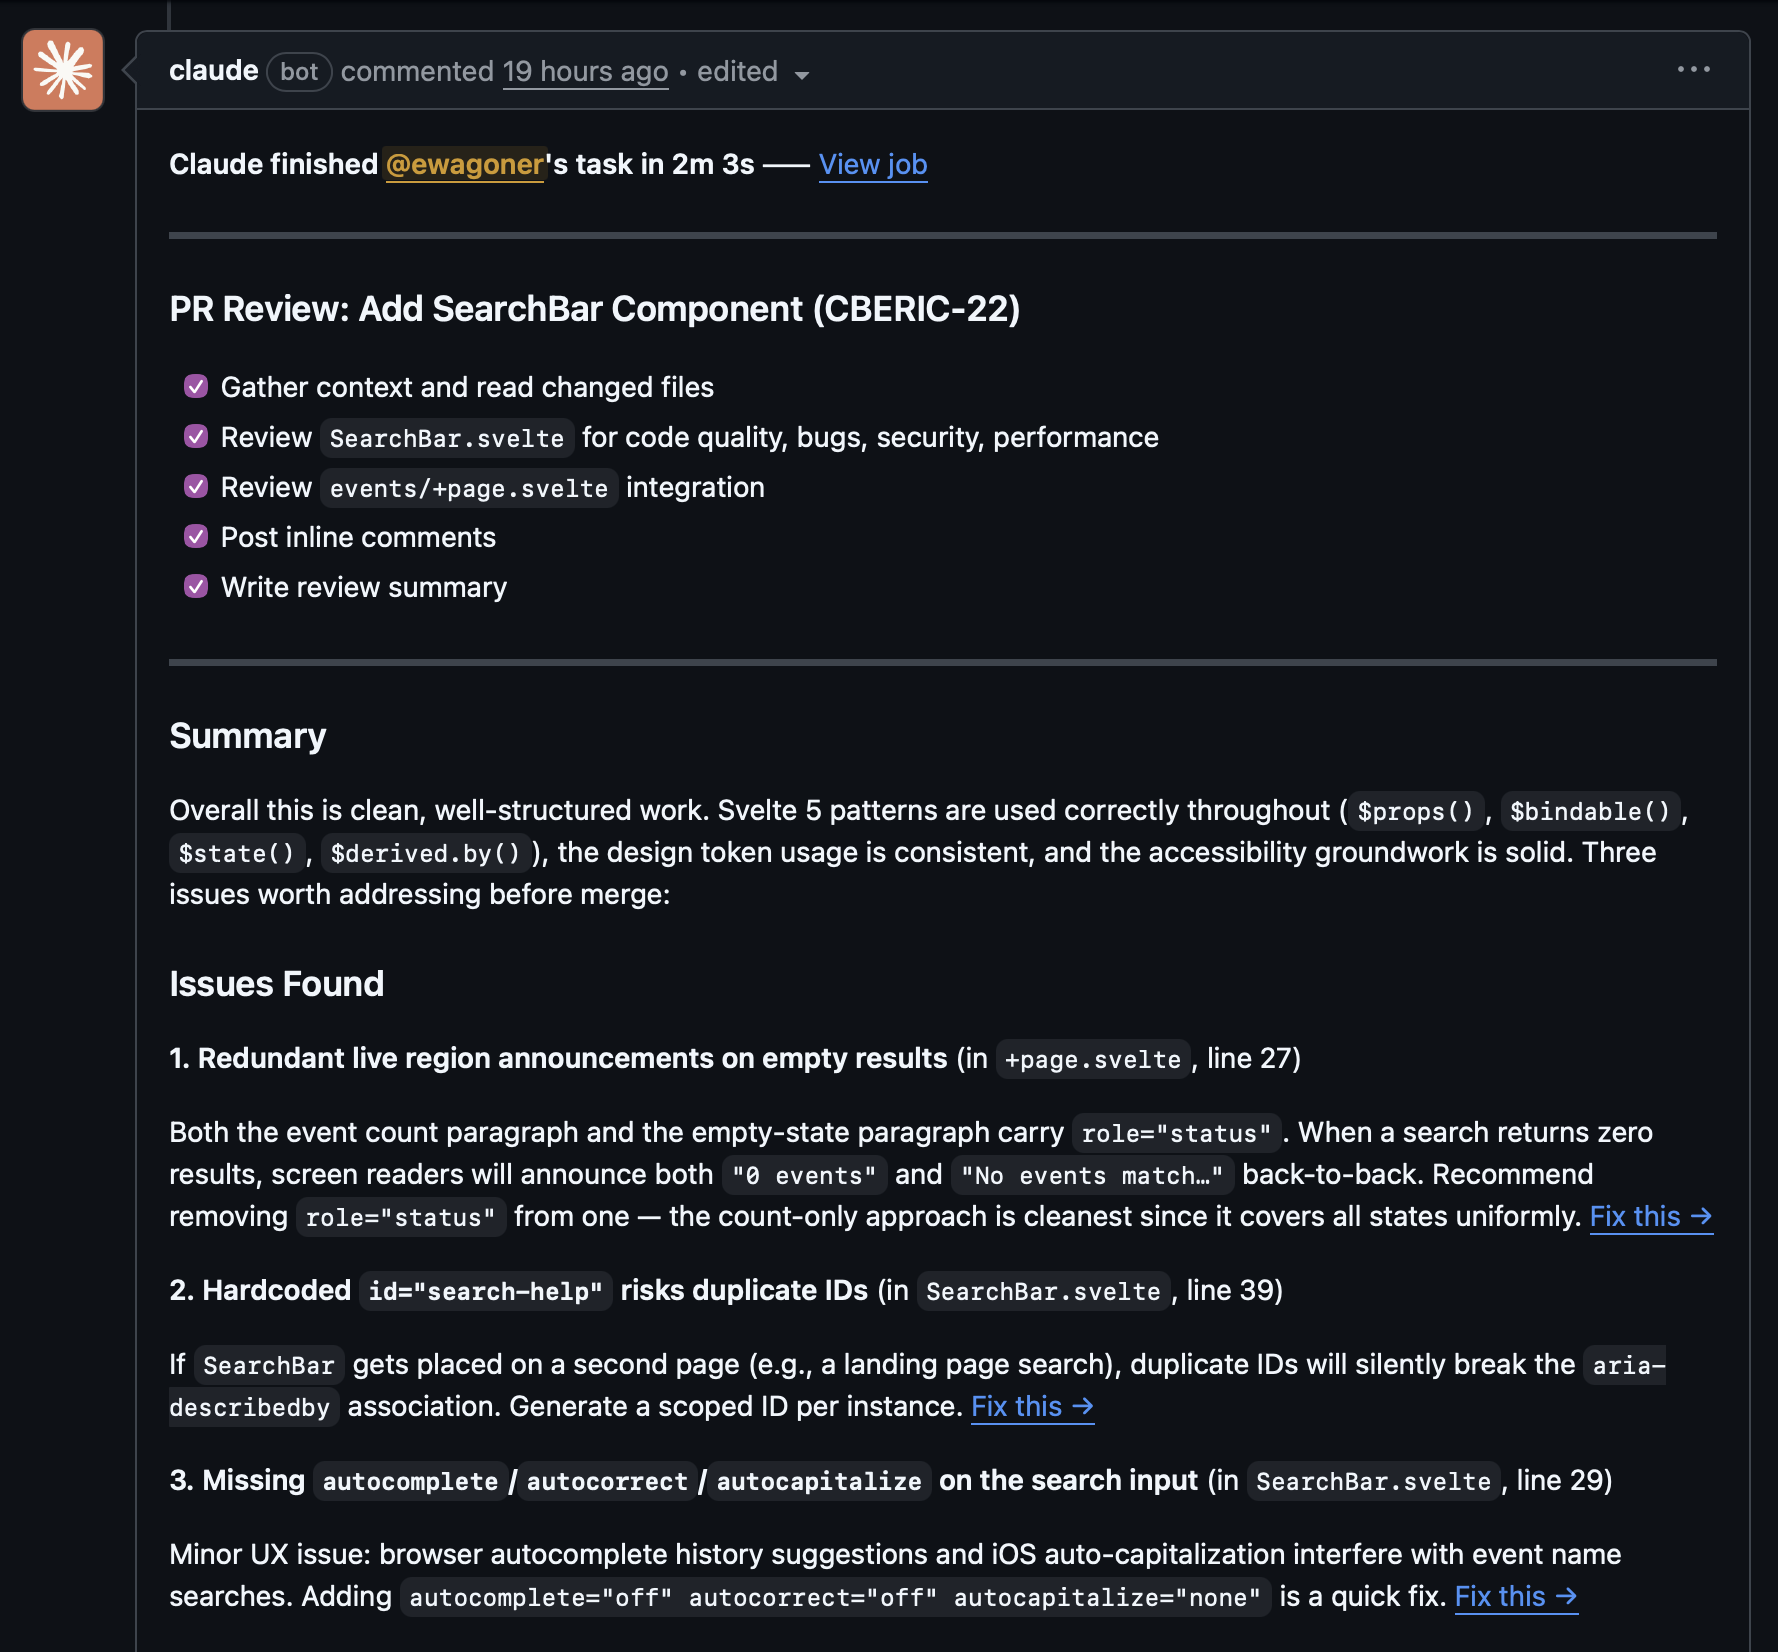Open @ewagoner's profile link
This screenshot has width=1778, height=1652.
pyautogui.click(x=464, y=164)
